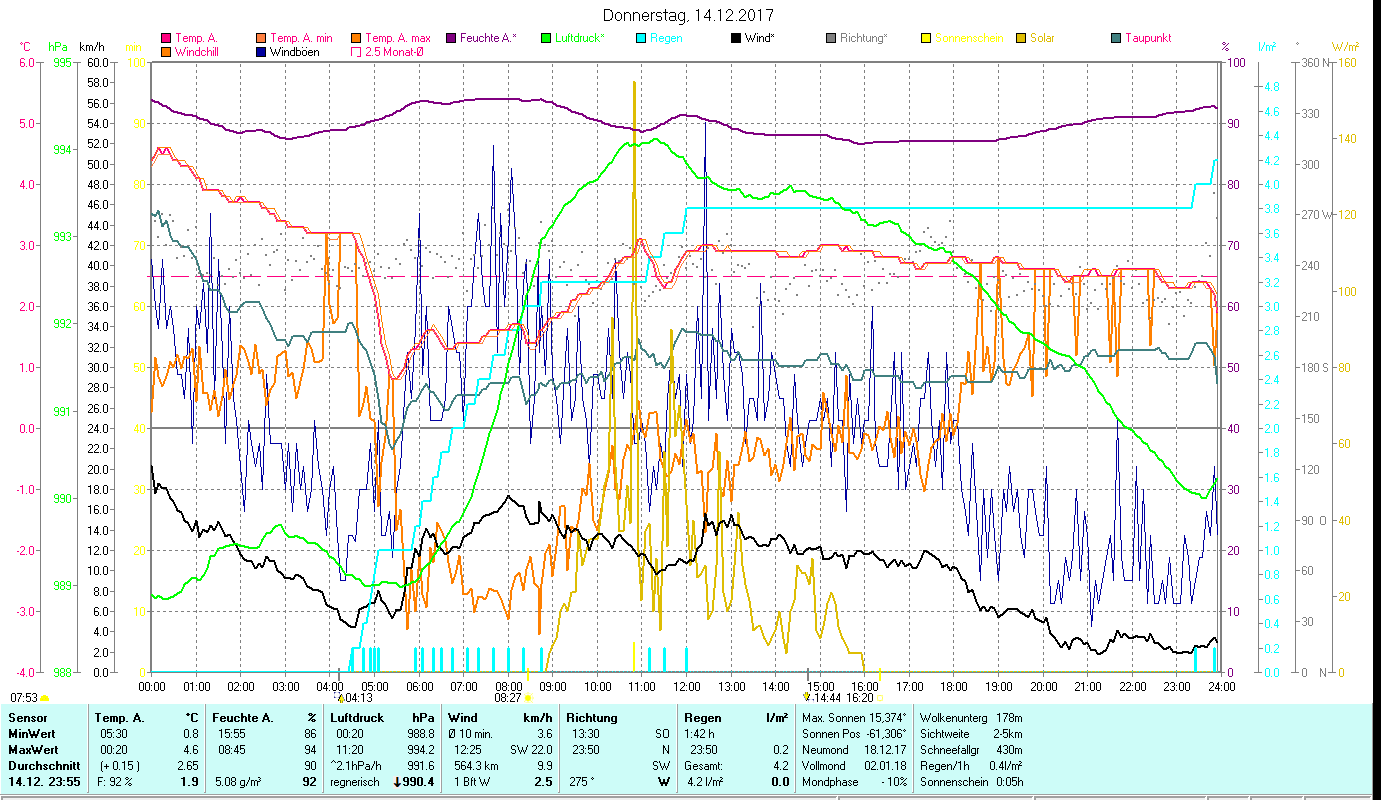Image resolution: width=1381 pixels, height=800 pixels.
Task: Click the Taupunkt legend label
Action: click(x=1148, y=38)
